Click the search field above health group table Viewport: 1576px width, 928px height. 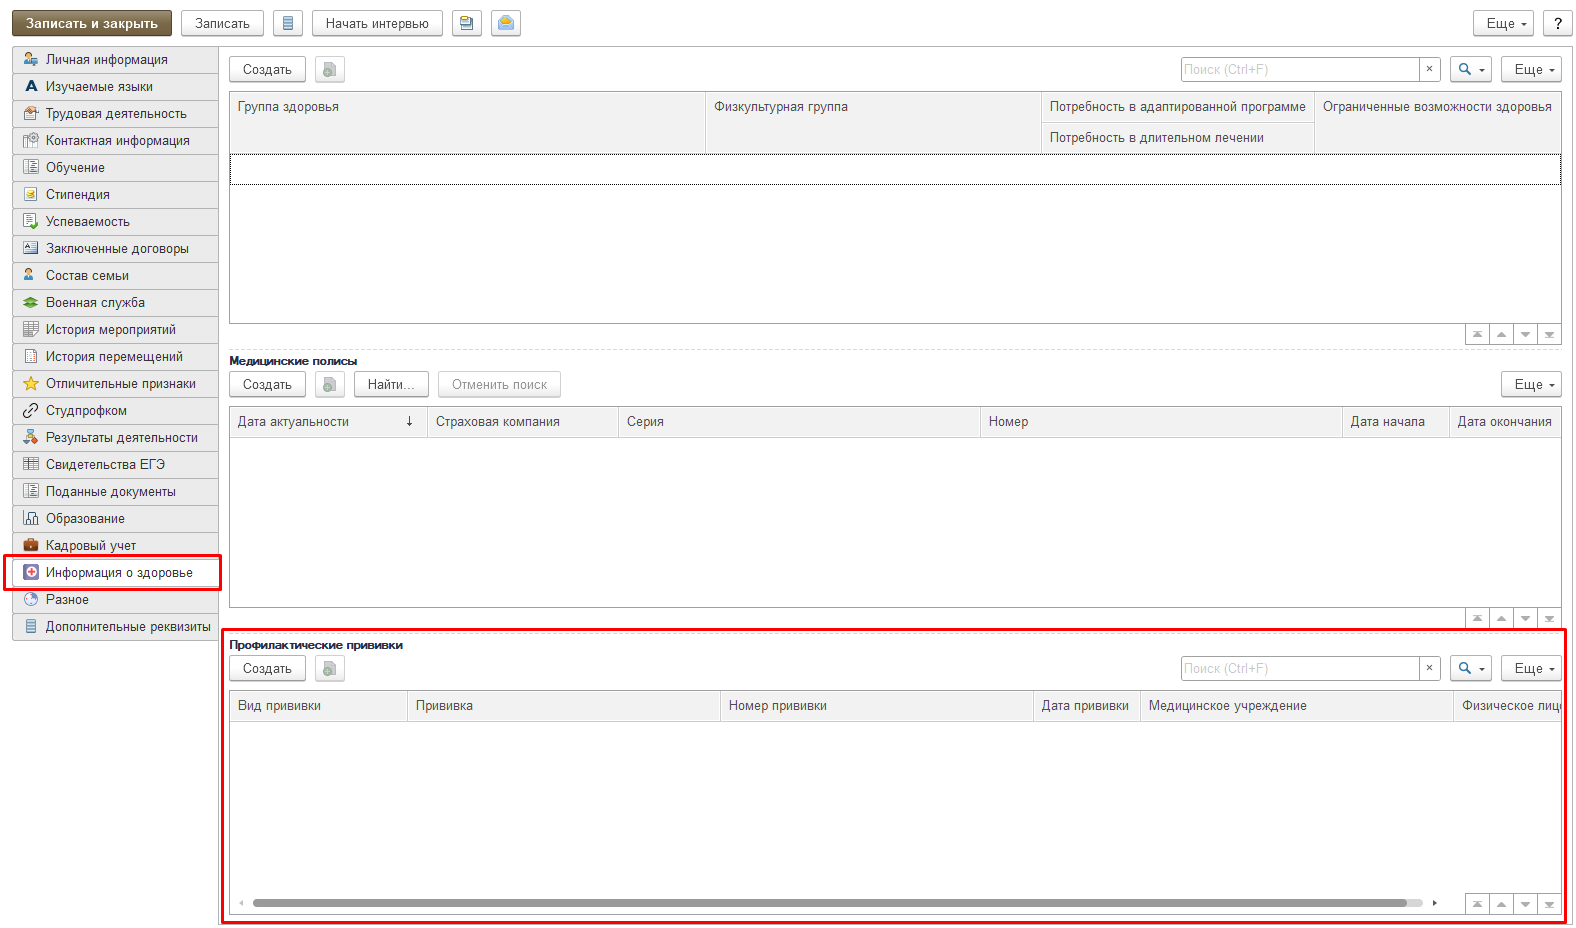pos(1299,69)
